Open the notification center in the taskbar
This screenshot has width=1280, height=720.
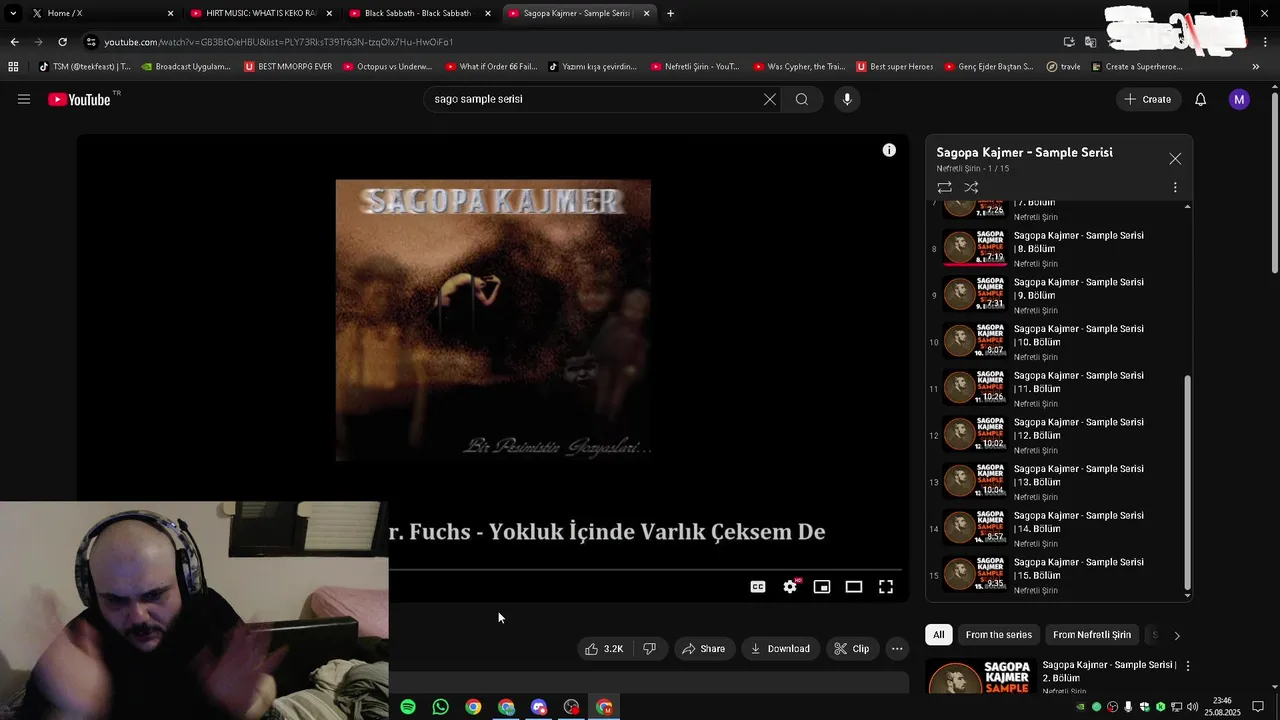(x=1258, y=707)
